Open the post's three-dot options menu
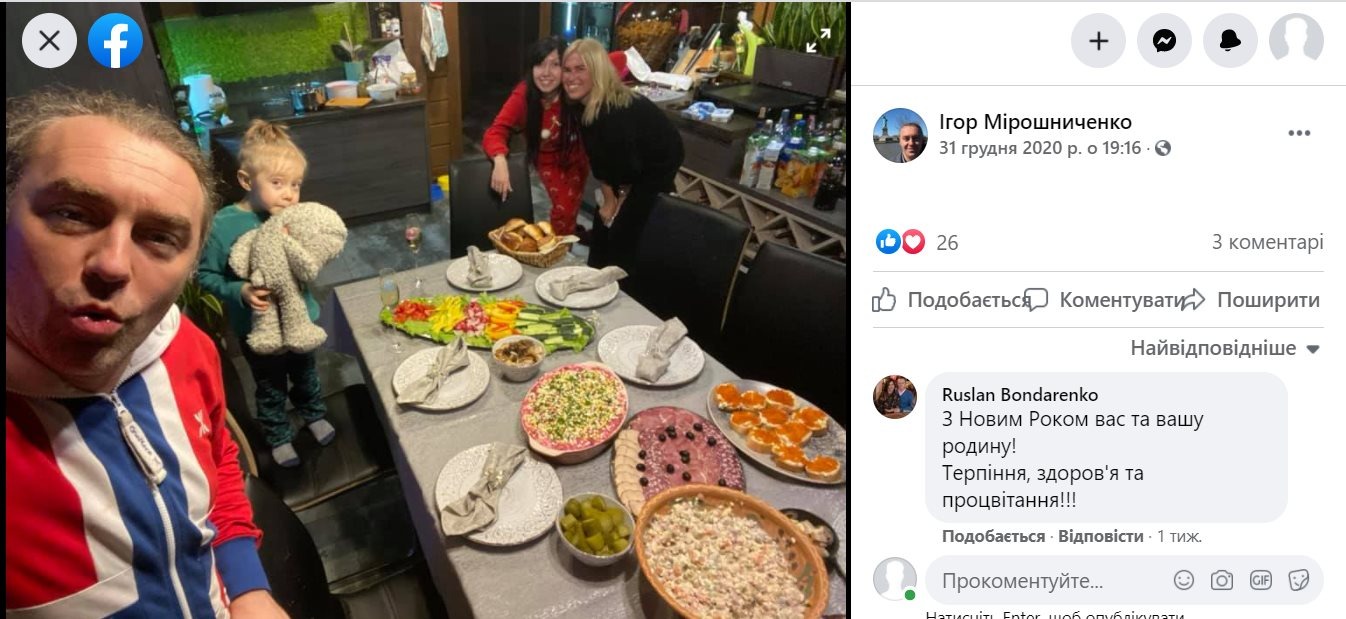Screen dimensions: 1346x619 [x=1299, y=134]
